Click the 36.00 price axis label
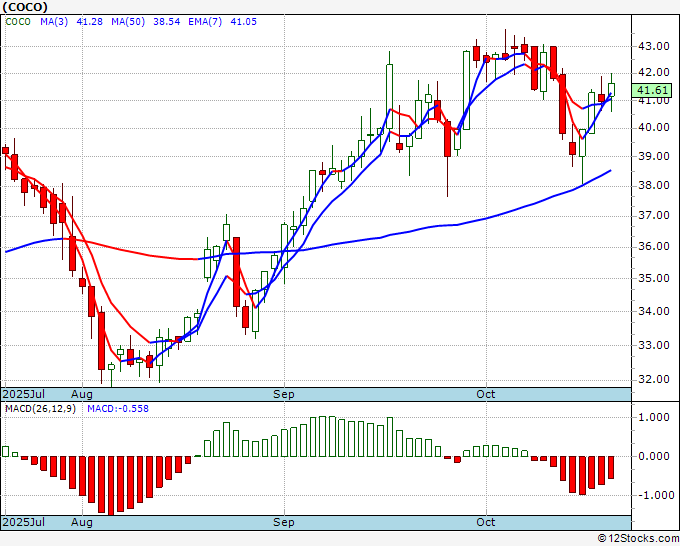 [653, 246]
